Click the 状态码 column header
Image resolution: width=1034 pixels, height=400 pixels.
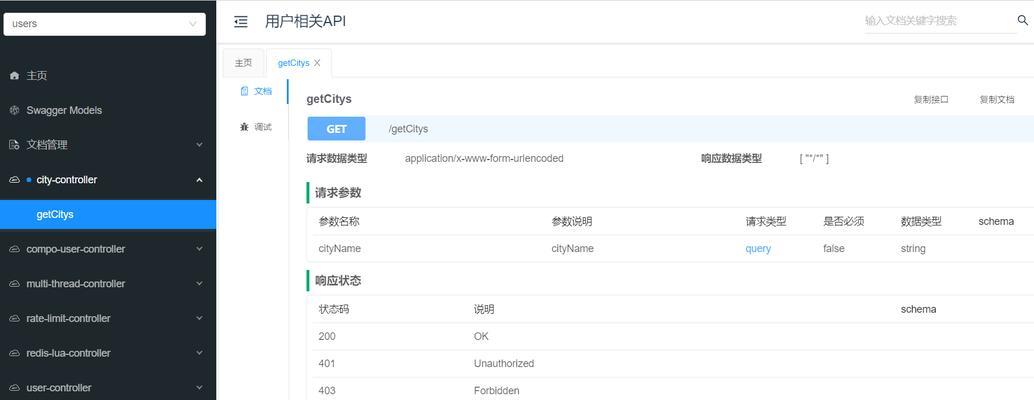point(334,309)
